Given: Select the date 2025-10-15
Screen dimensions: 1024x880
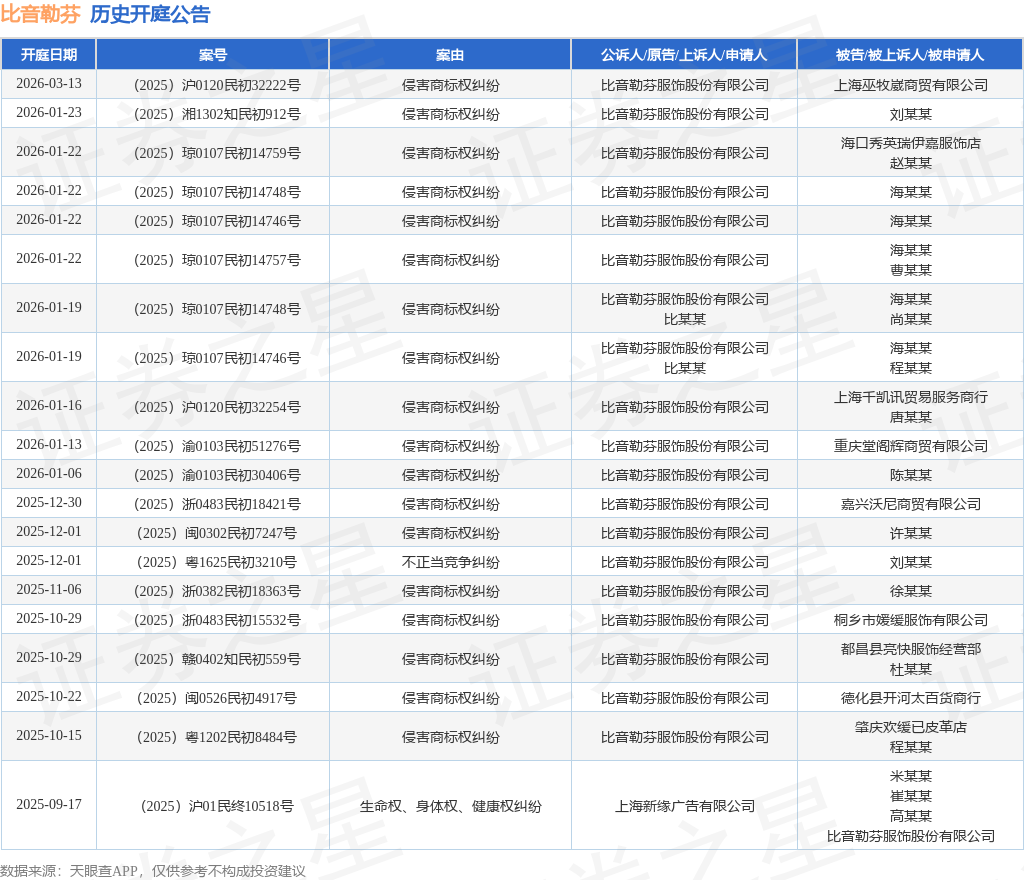Looking at the screenshot, I should (x=49, y=736).
